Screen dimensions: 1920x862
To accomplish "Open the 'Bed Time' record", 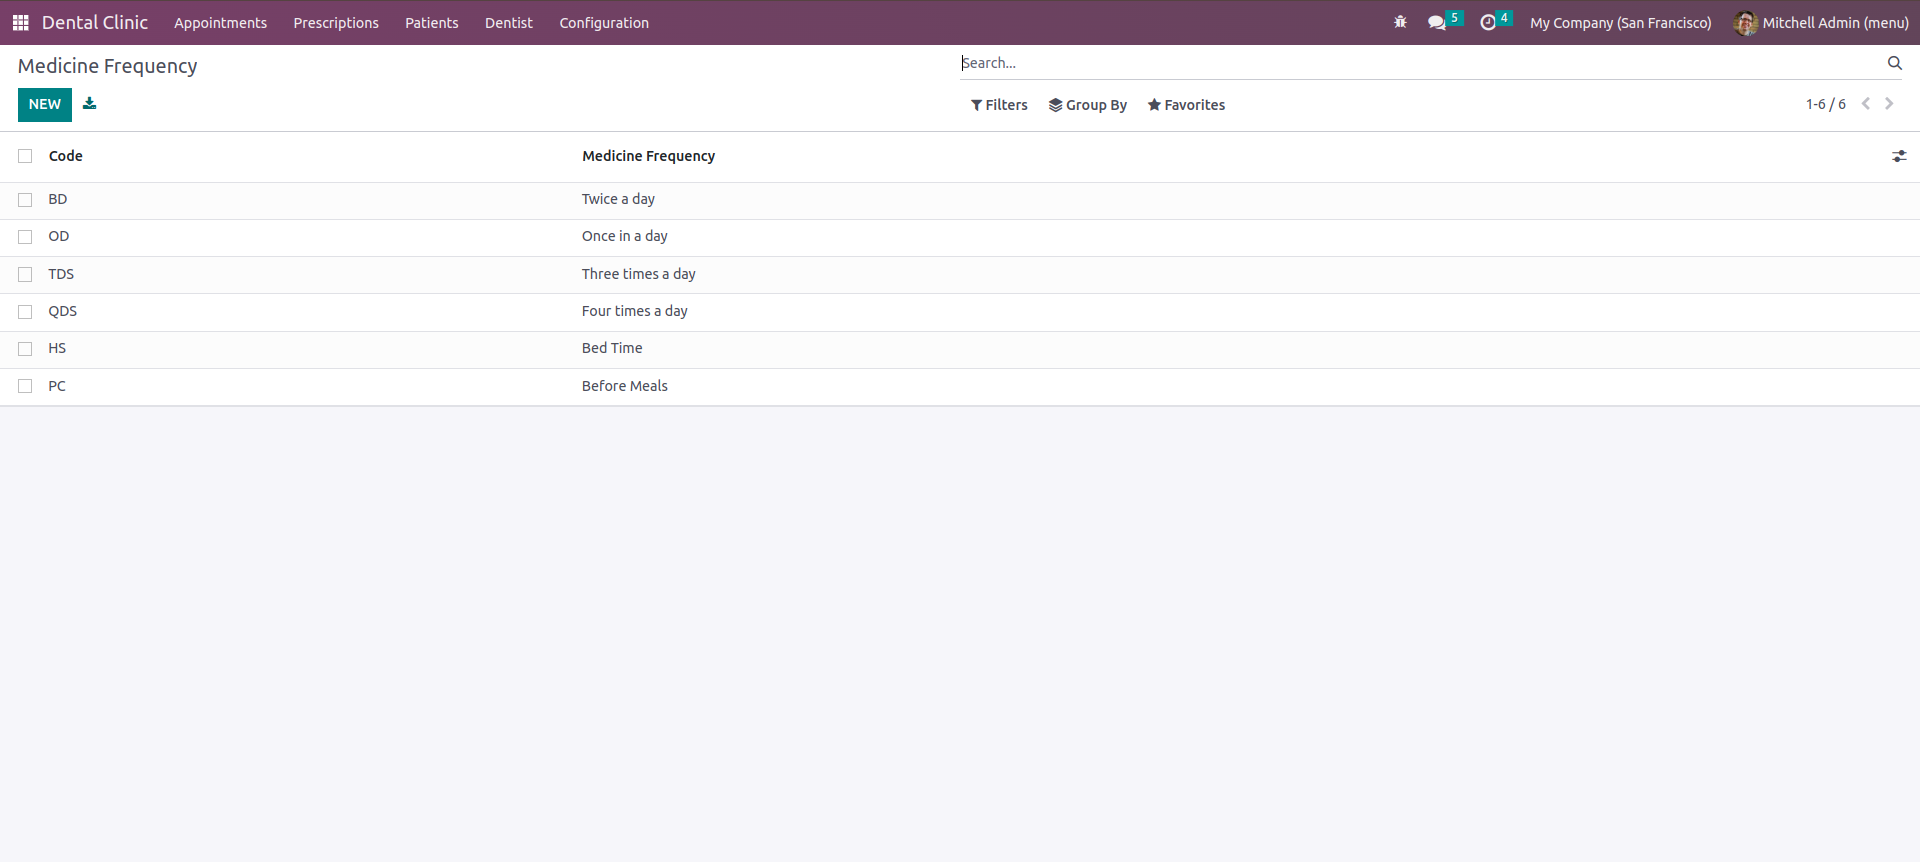I will pos(612,348).
